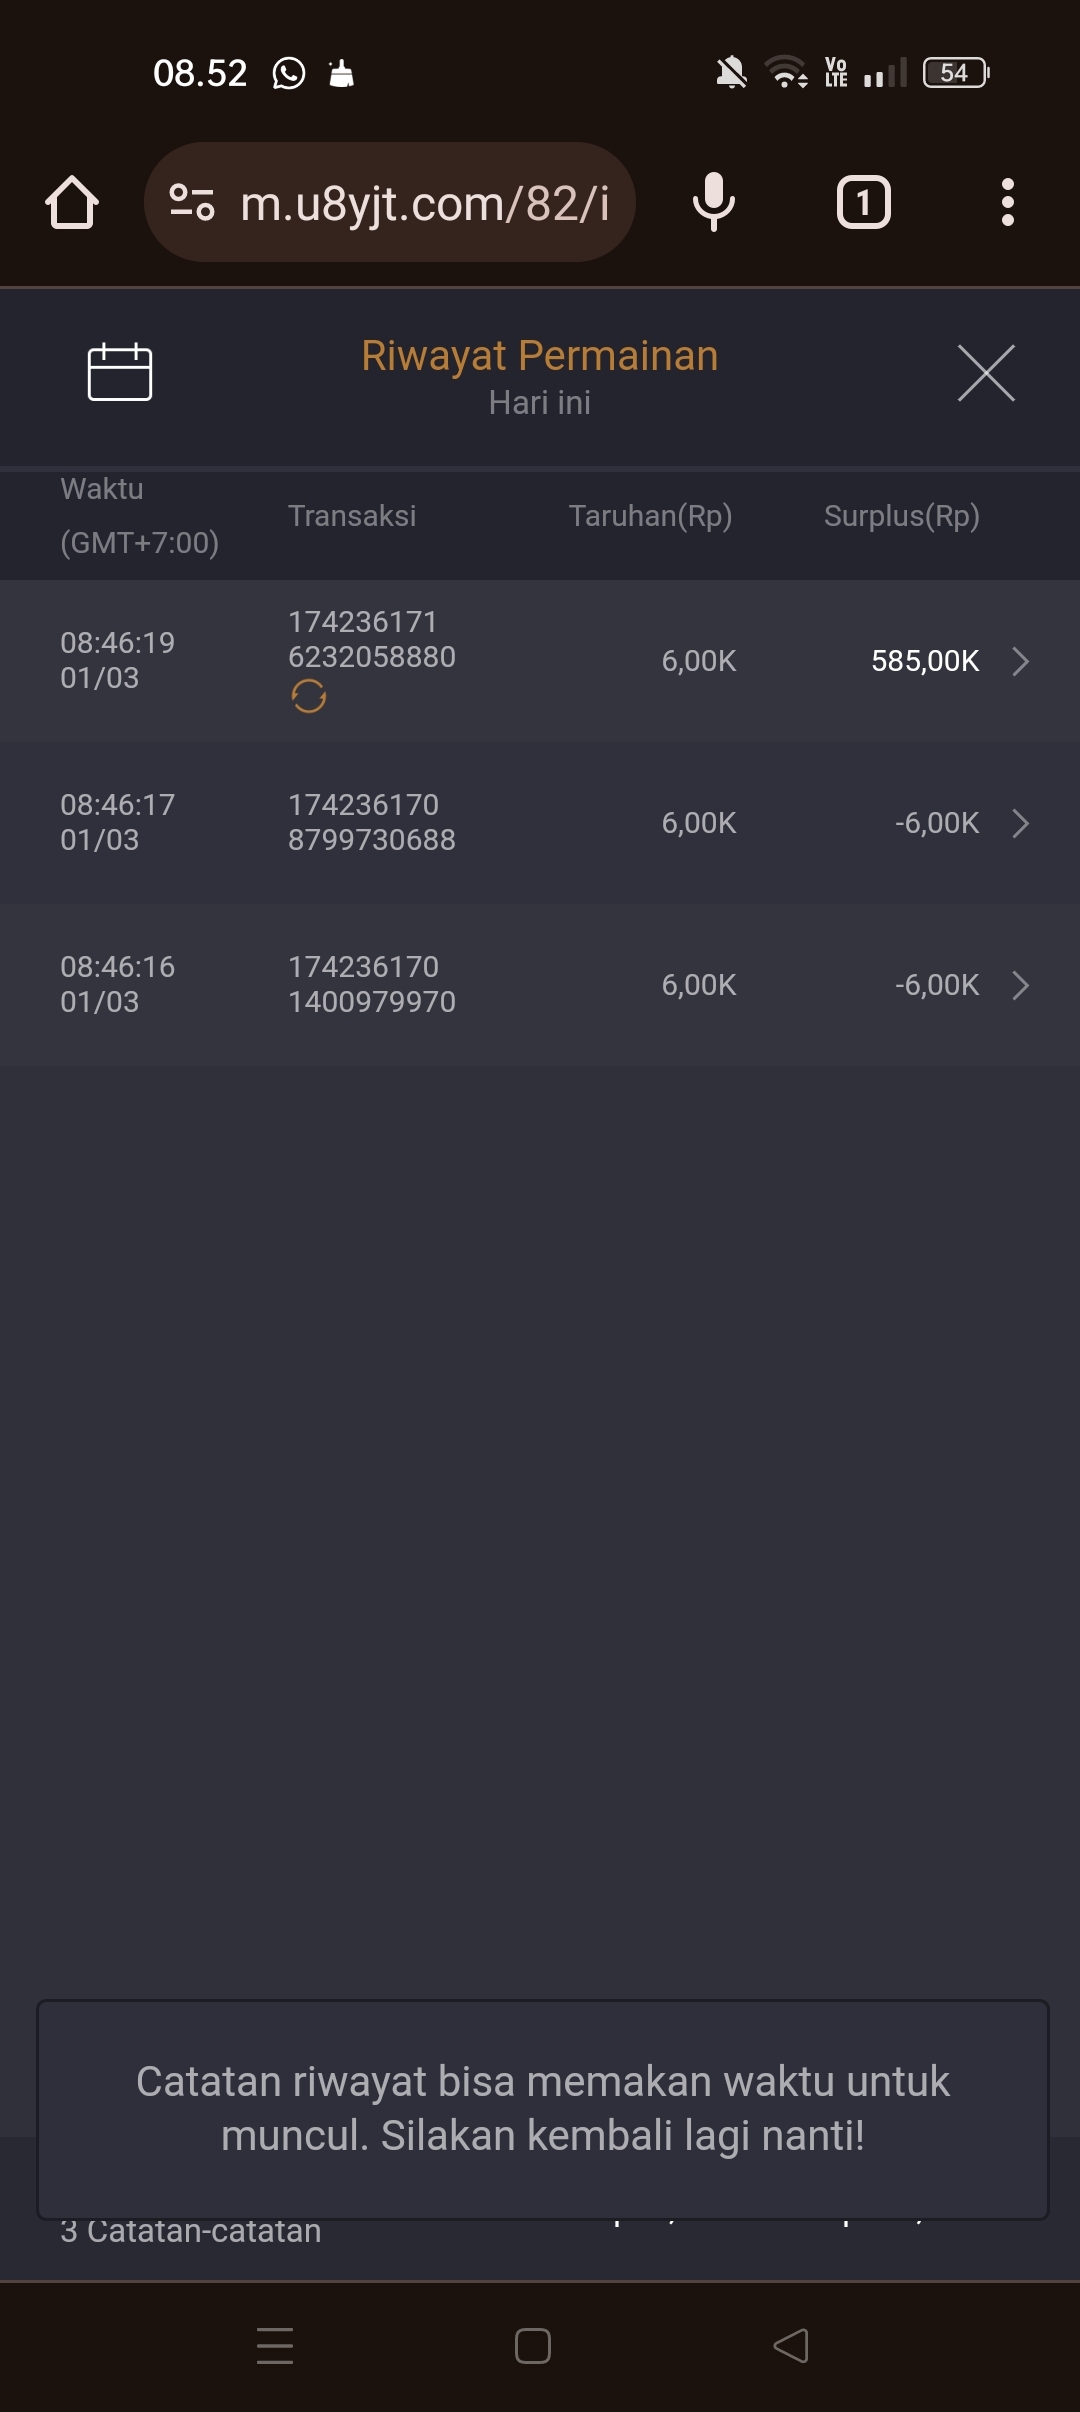Tap the microphone voice search icon
Viewport: 1080px width, 2412px height.
click(x=713, y=203)
